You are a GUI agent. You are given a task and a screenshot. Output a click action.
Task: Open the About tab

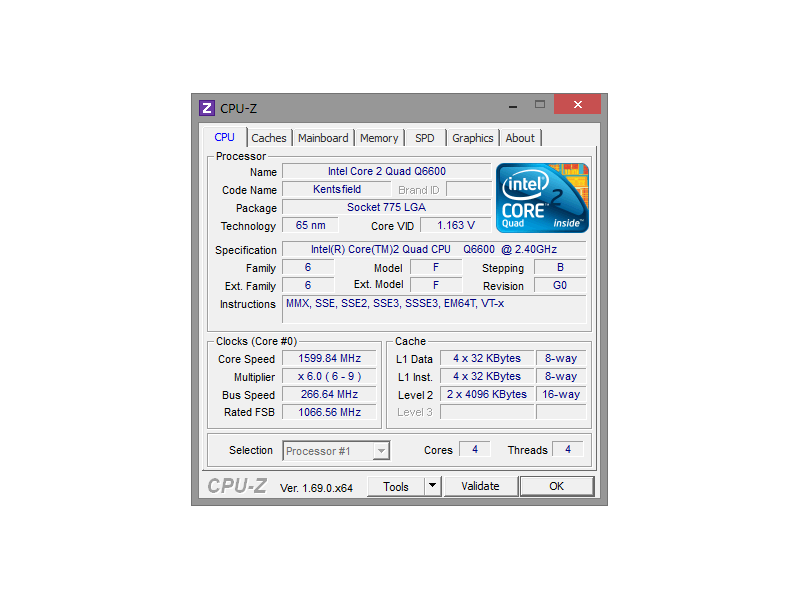coord(520,138)
